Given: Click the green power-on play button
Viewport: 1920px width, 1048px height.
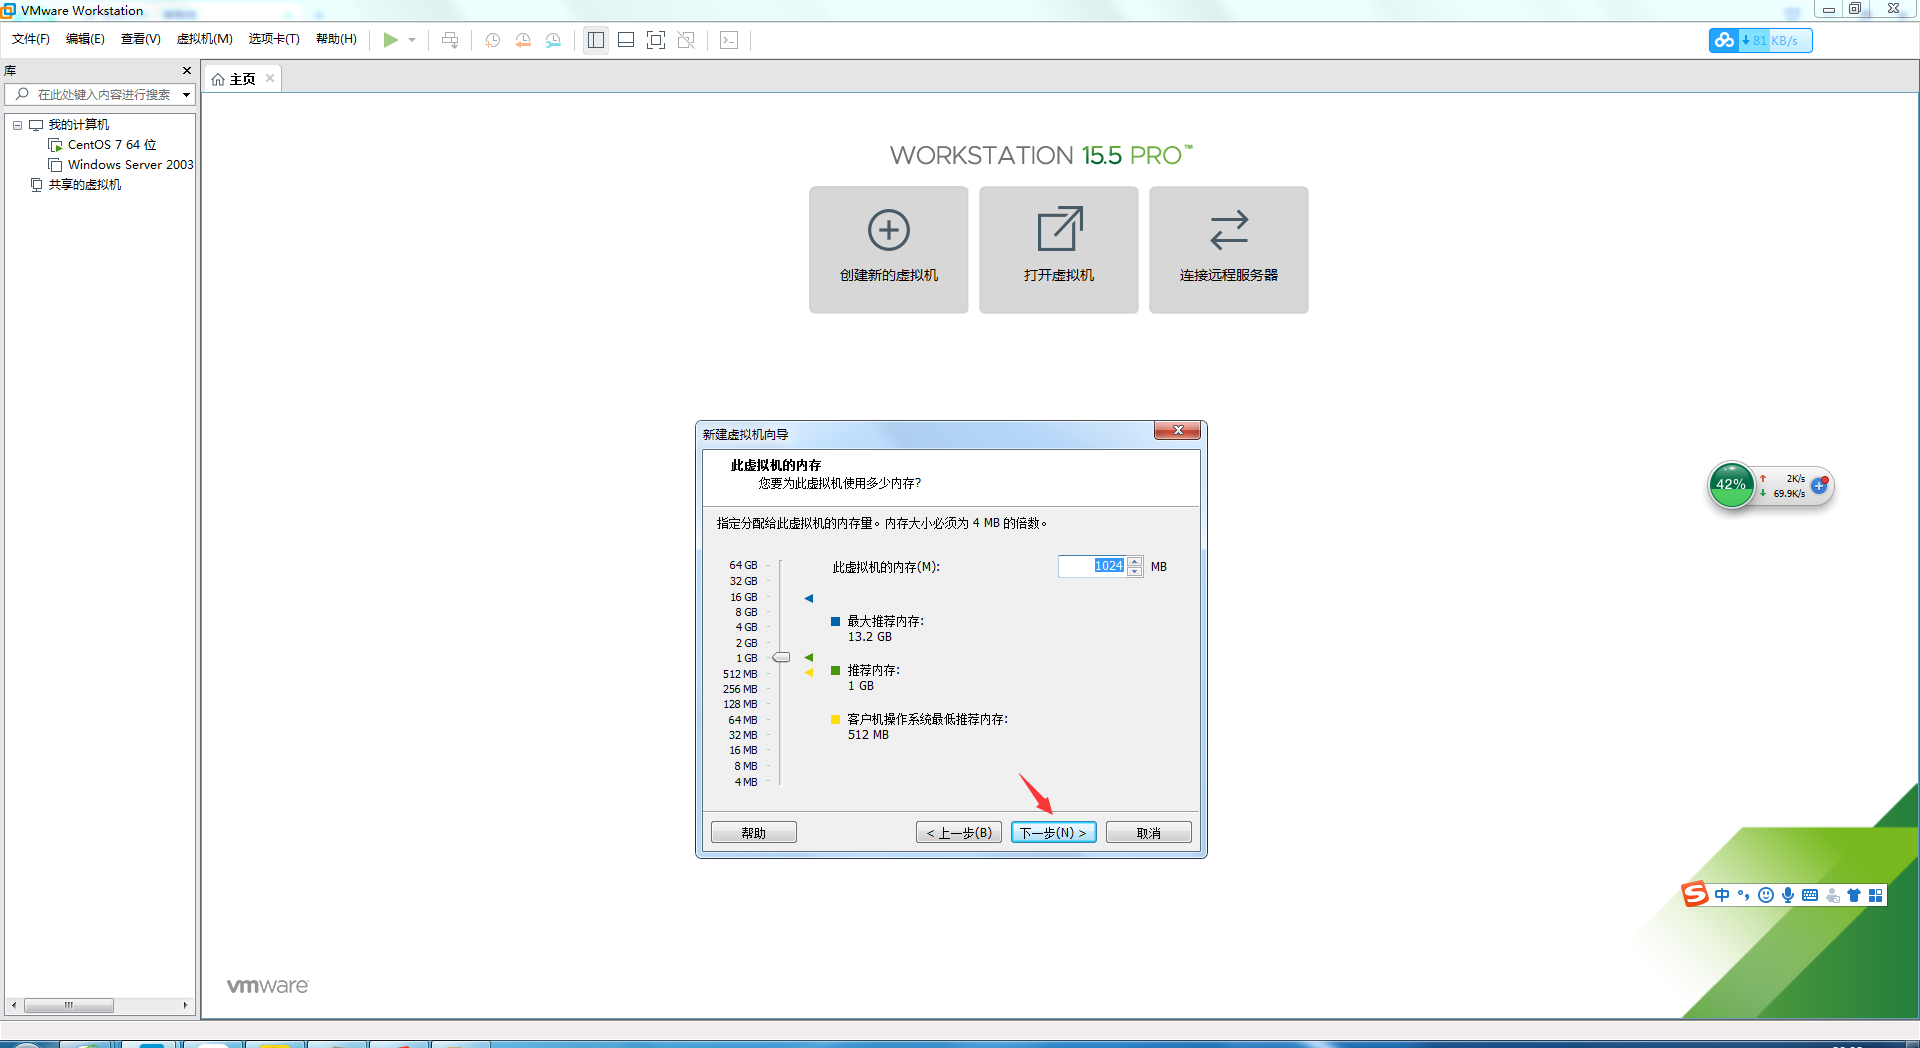Looking at the screenshot, I should click(390, 40).
